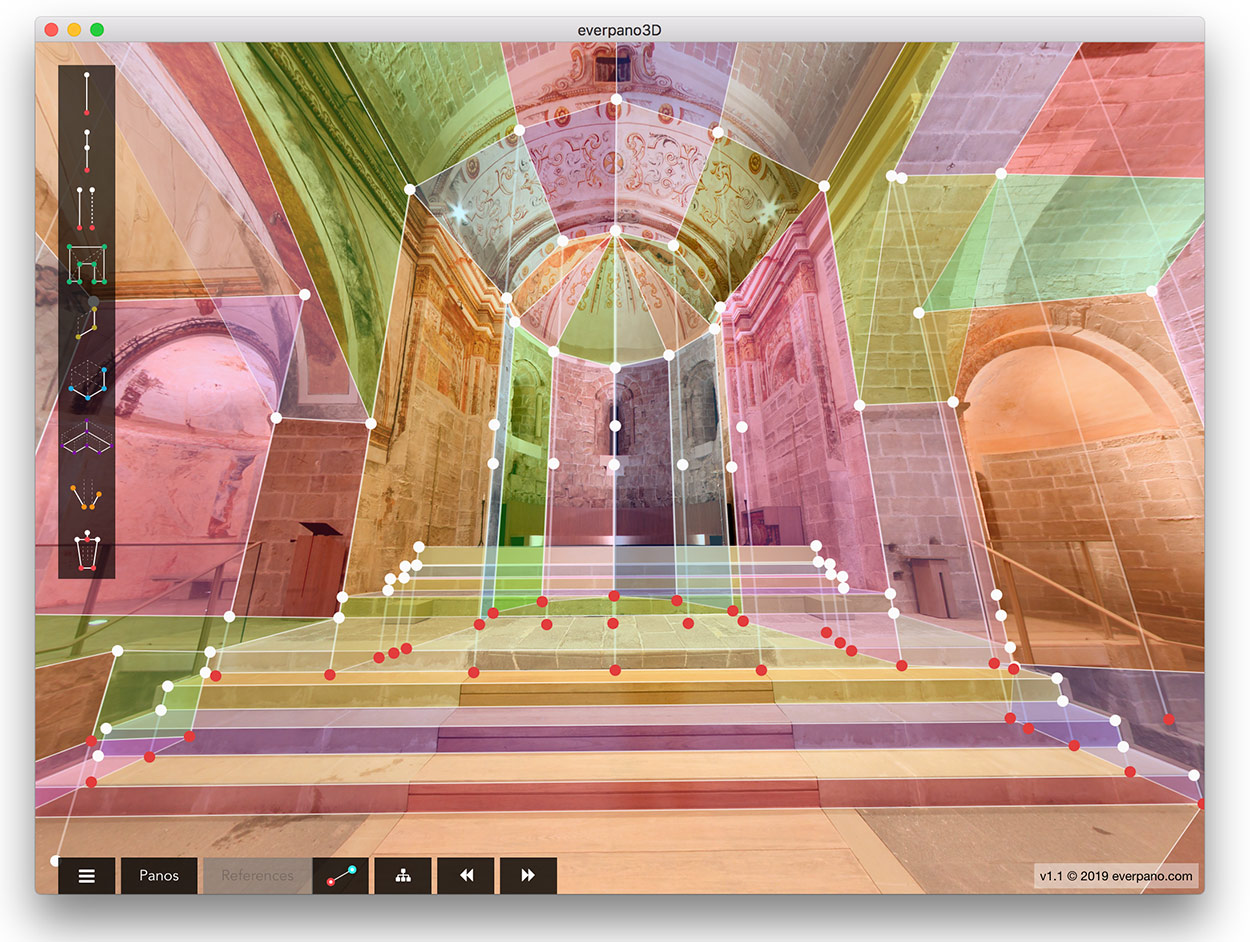Select the three-point vertical line tool
The image size is (1250, 942).
tap(87, 149)
